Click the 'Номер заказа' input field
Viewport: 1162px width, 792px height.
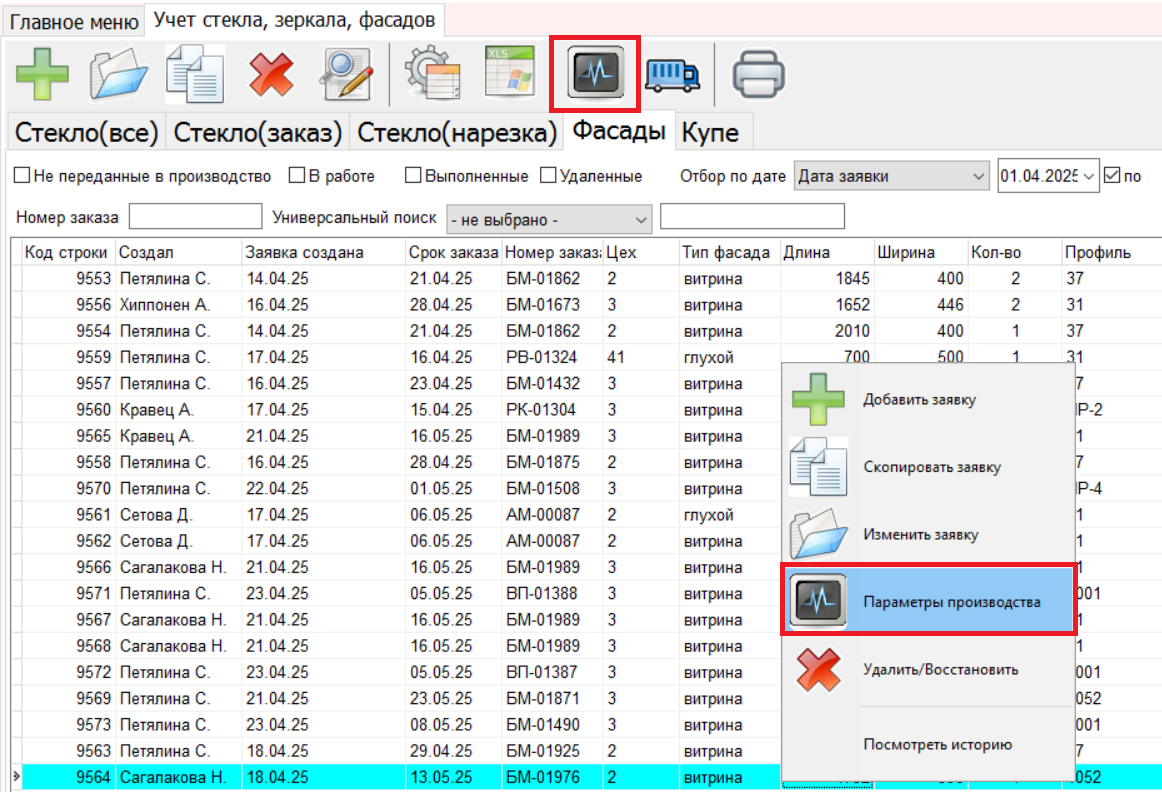tap(195, 216)
